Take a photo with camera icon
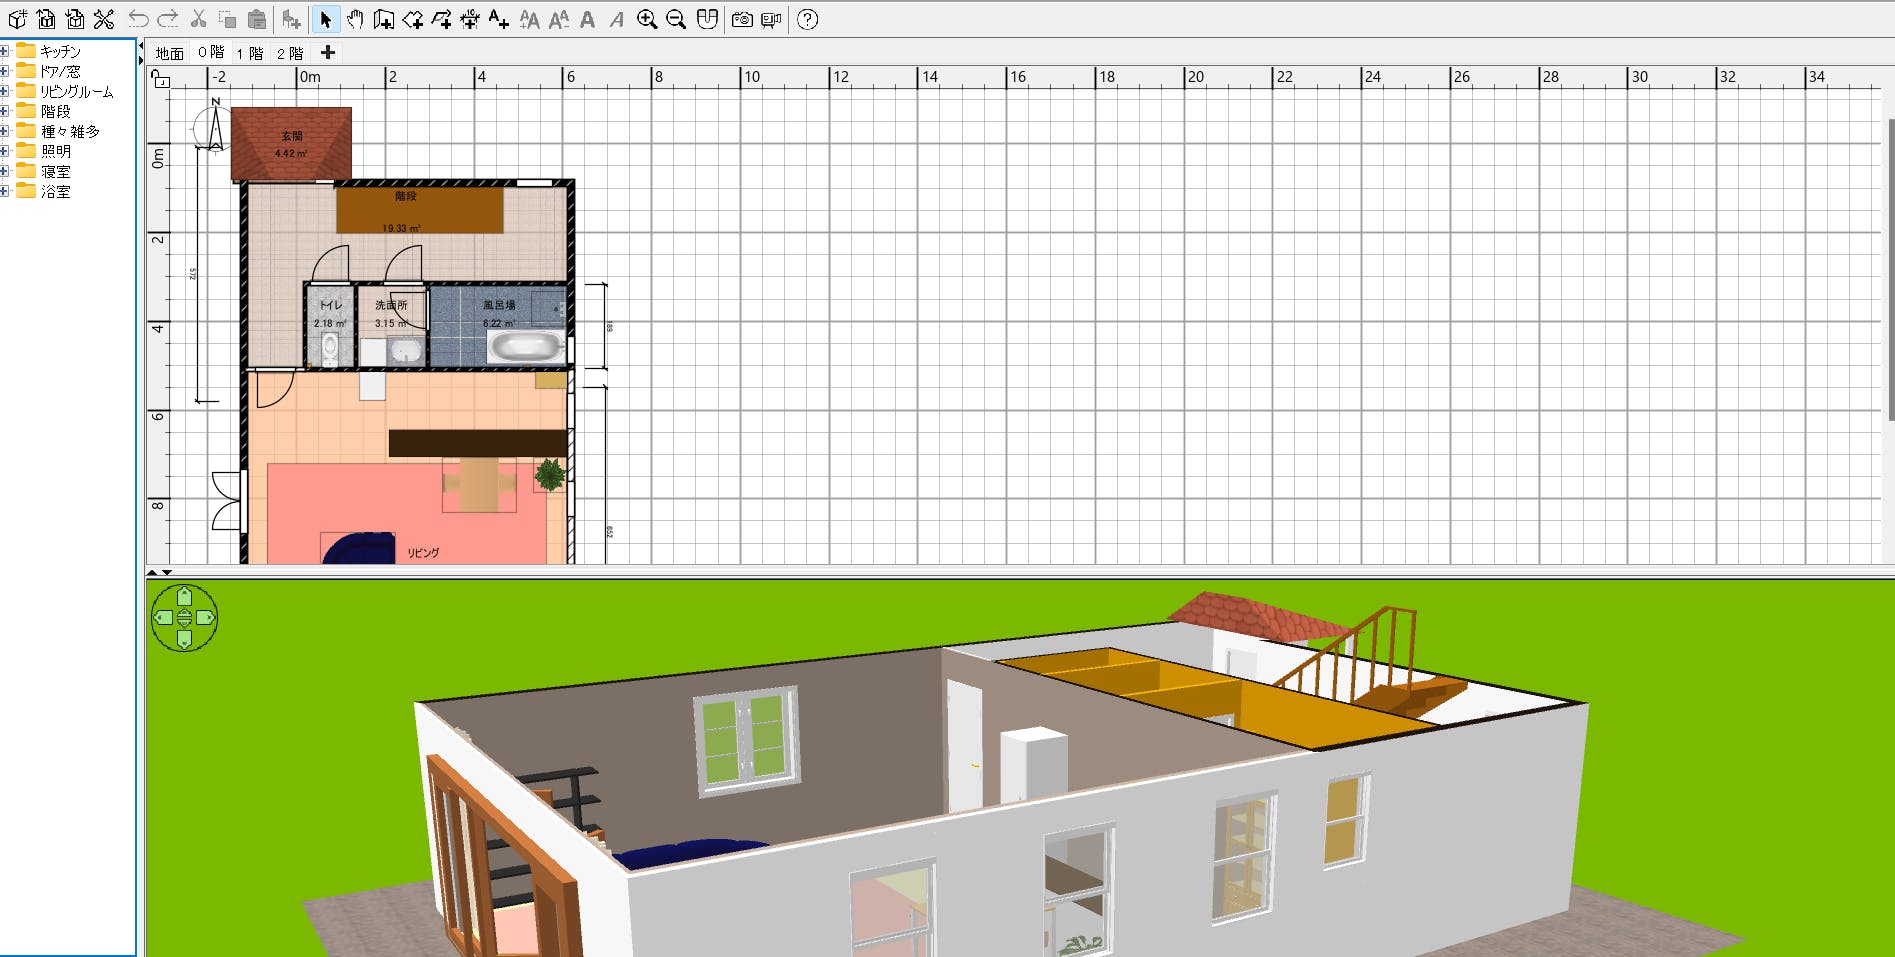Image resolution: width=1895 pixels, height=957 pixels. point(742,19)
